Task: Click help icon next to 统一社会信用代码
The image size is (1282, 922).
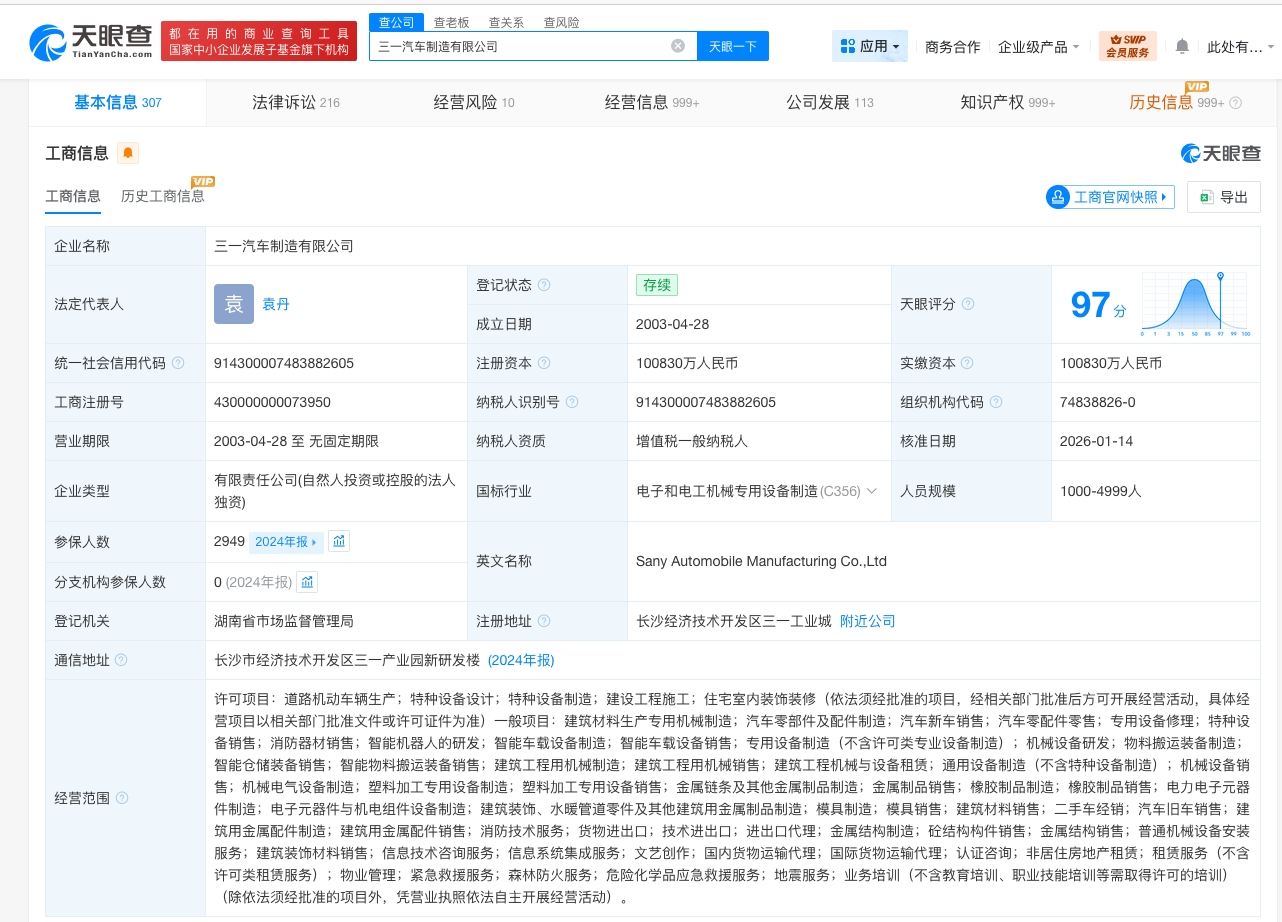Action: point(178,363)
